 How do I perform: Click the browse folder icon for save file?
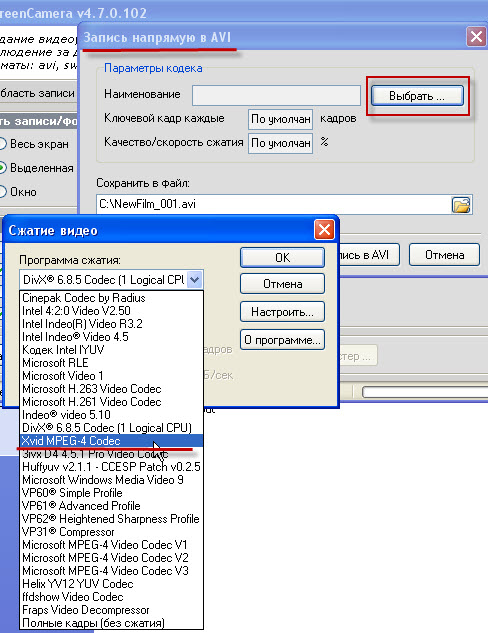point(461,205)
